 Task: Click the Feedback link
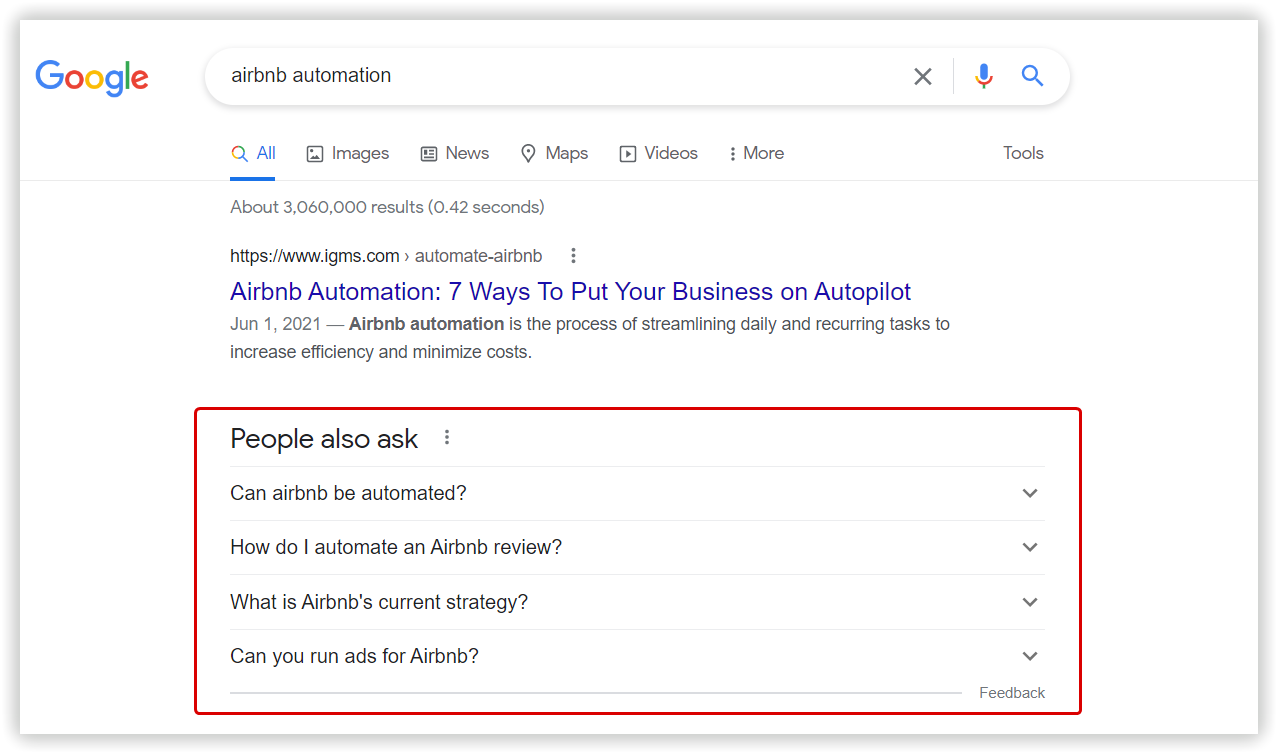pyautogui.click(x=1012, y=693)
